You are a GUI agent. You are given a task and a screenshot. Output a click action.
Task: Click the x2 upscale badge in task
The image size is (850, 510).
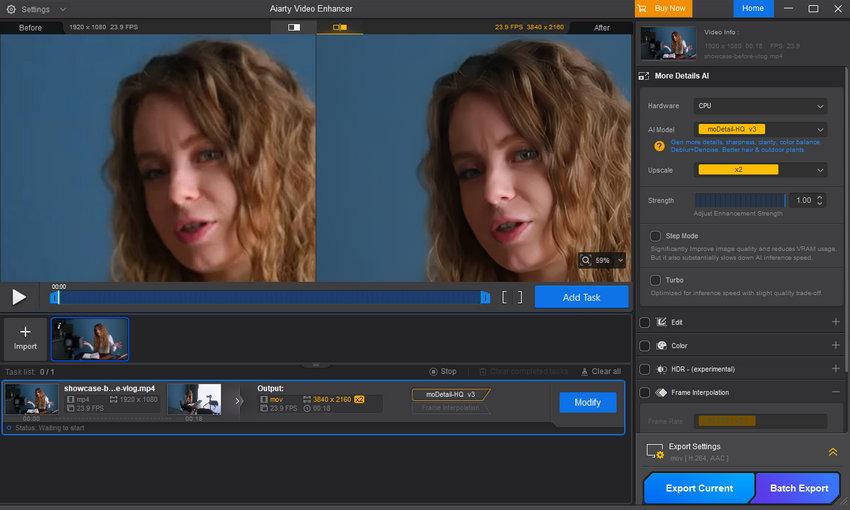pyautogui.click(x=359, y=399)
